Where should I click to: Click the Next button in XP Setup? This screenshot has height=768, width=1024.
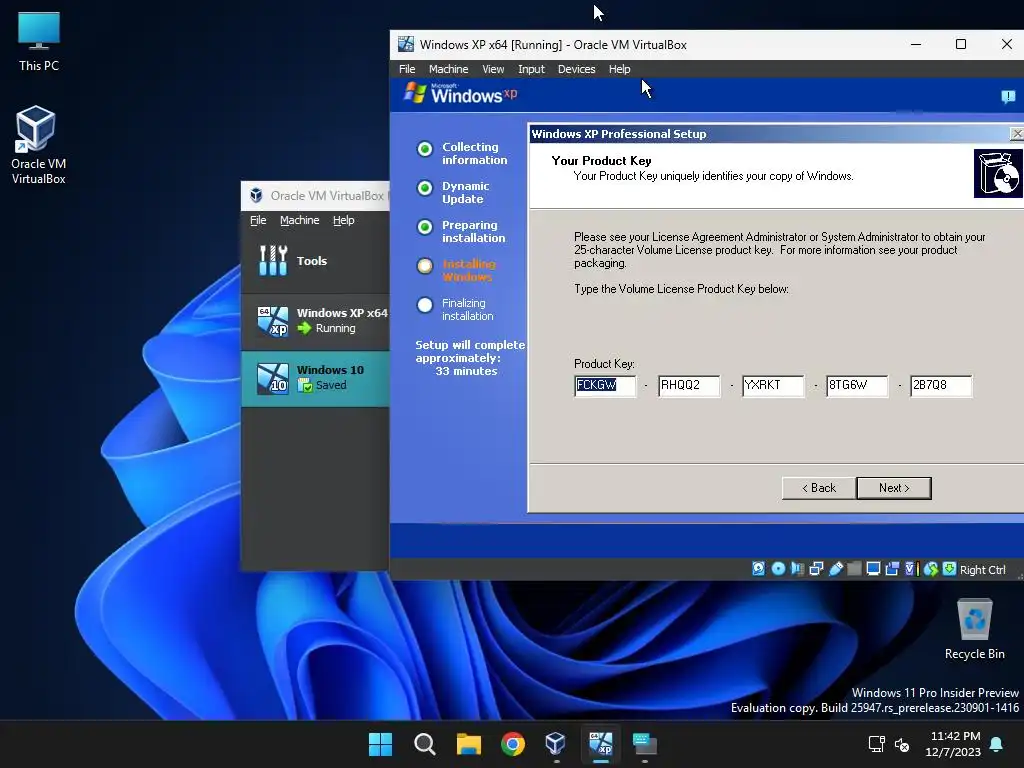click(x=893, y=488)
